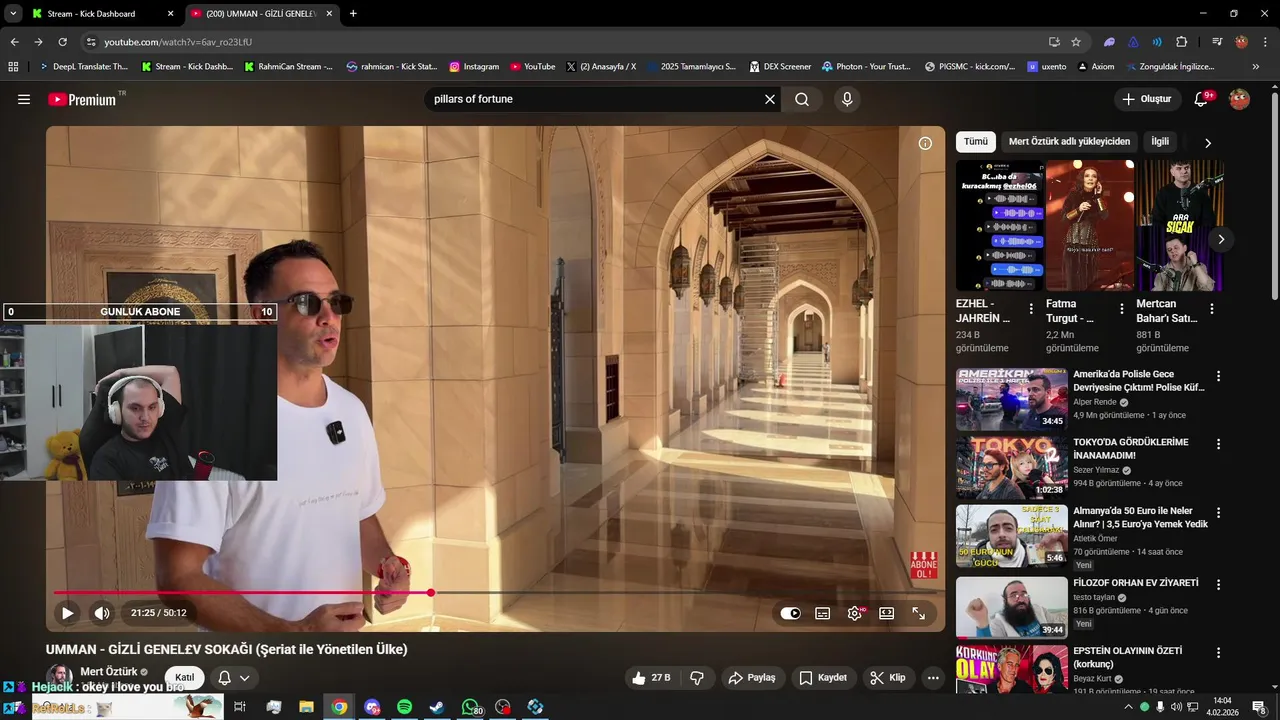Start voice search with microphone icon
The height and width of the screenshot is (720, 1280).
[847, 99]
